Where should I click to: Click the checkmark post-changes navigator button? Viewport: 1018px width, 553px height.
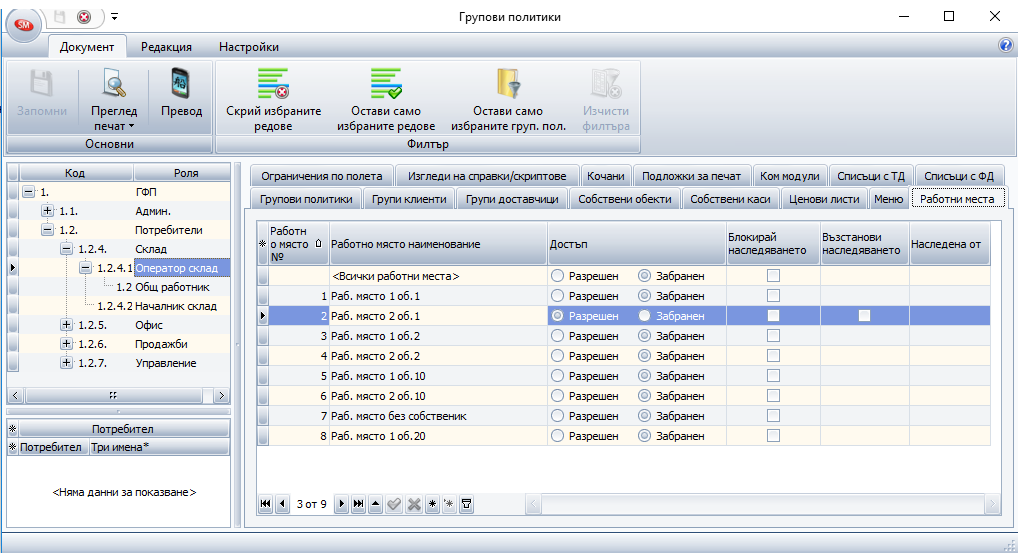(393, 504)
